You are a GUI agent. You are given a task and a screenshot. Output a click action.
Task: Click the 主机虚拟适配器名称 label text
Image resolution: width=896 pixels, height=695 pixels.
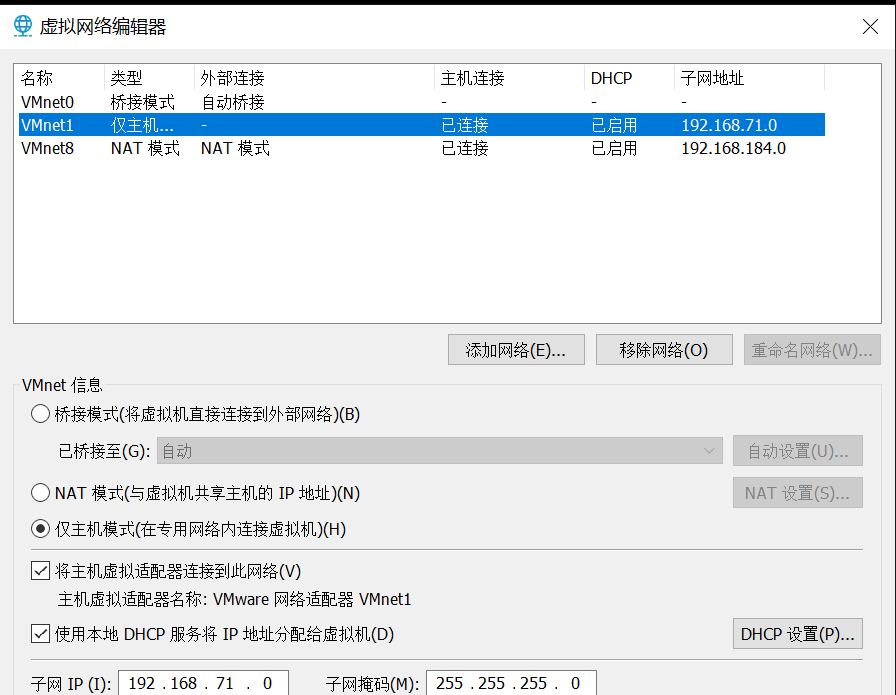click(133, 599)
